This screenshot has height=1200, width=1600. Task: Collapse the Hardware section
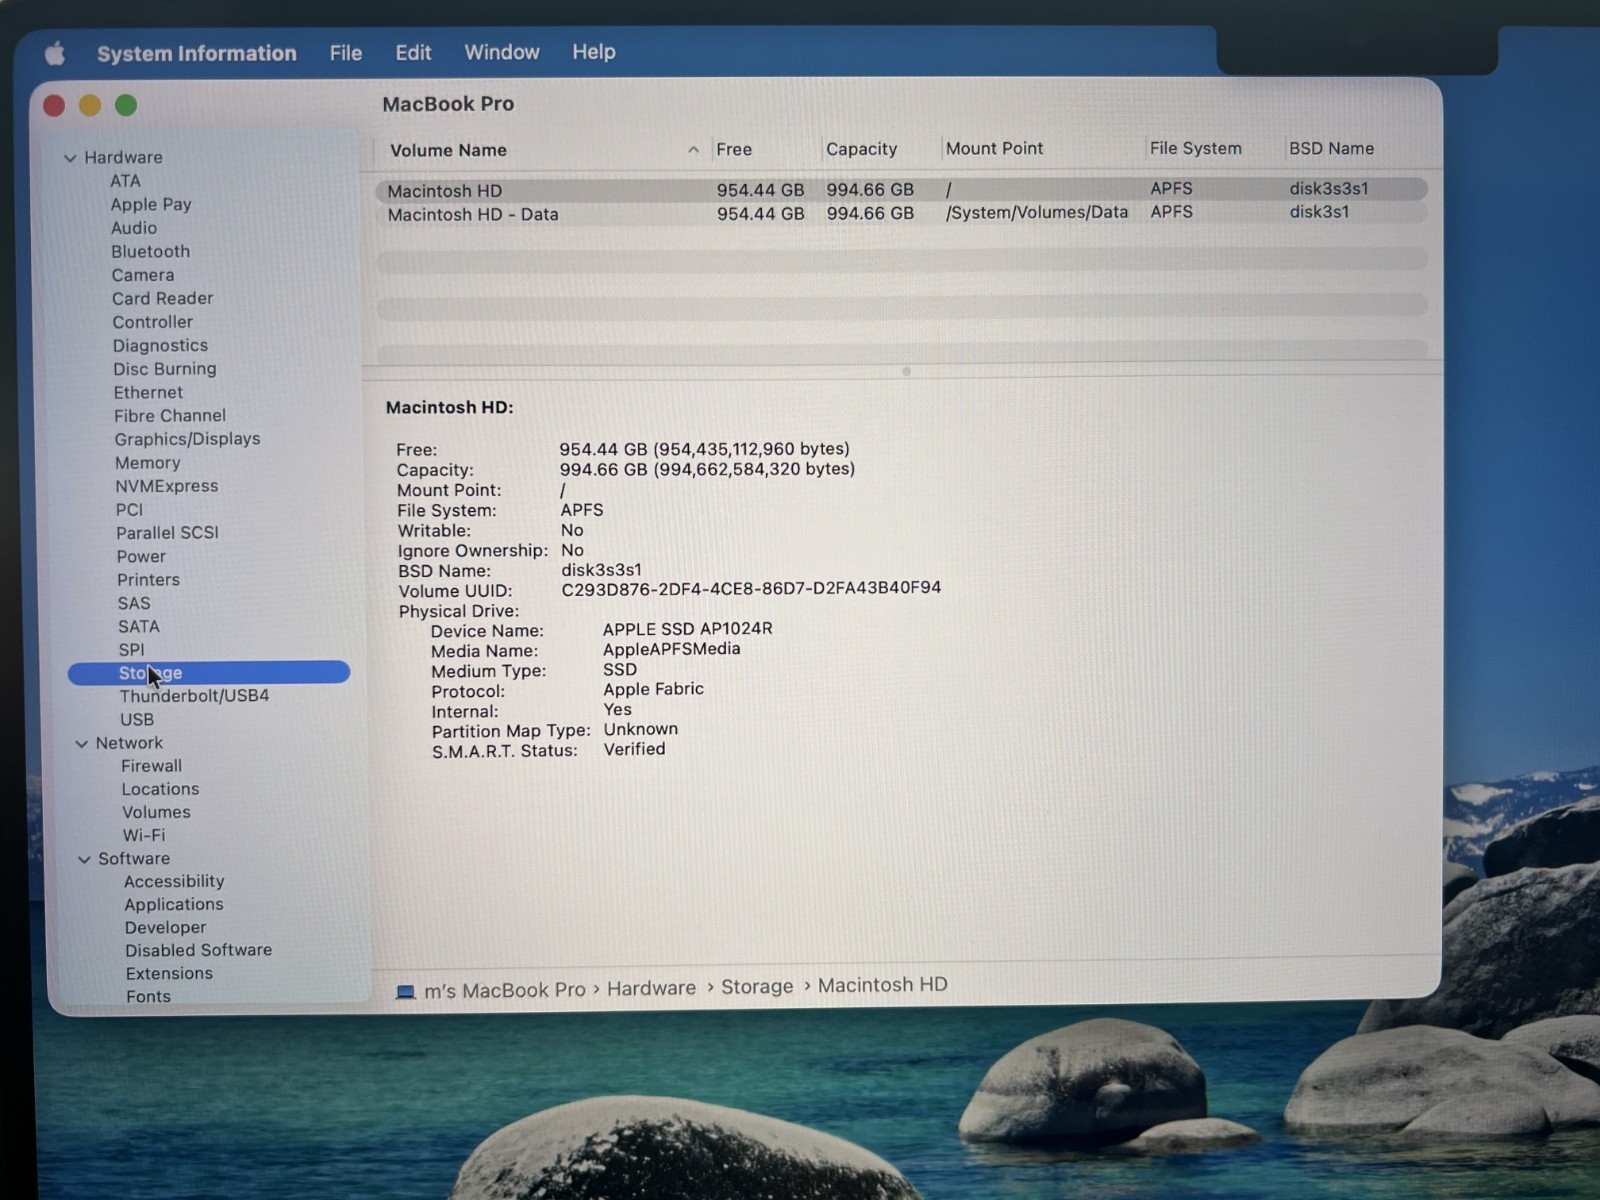pos(70,158)
